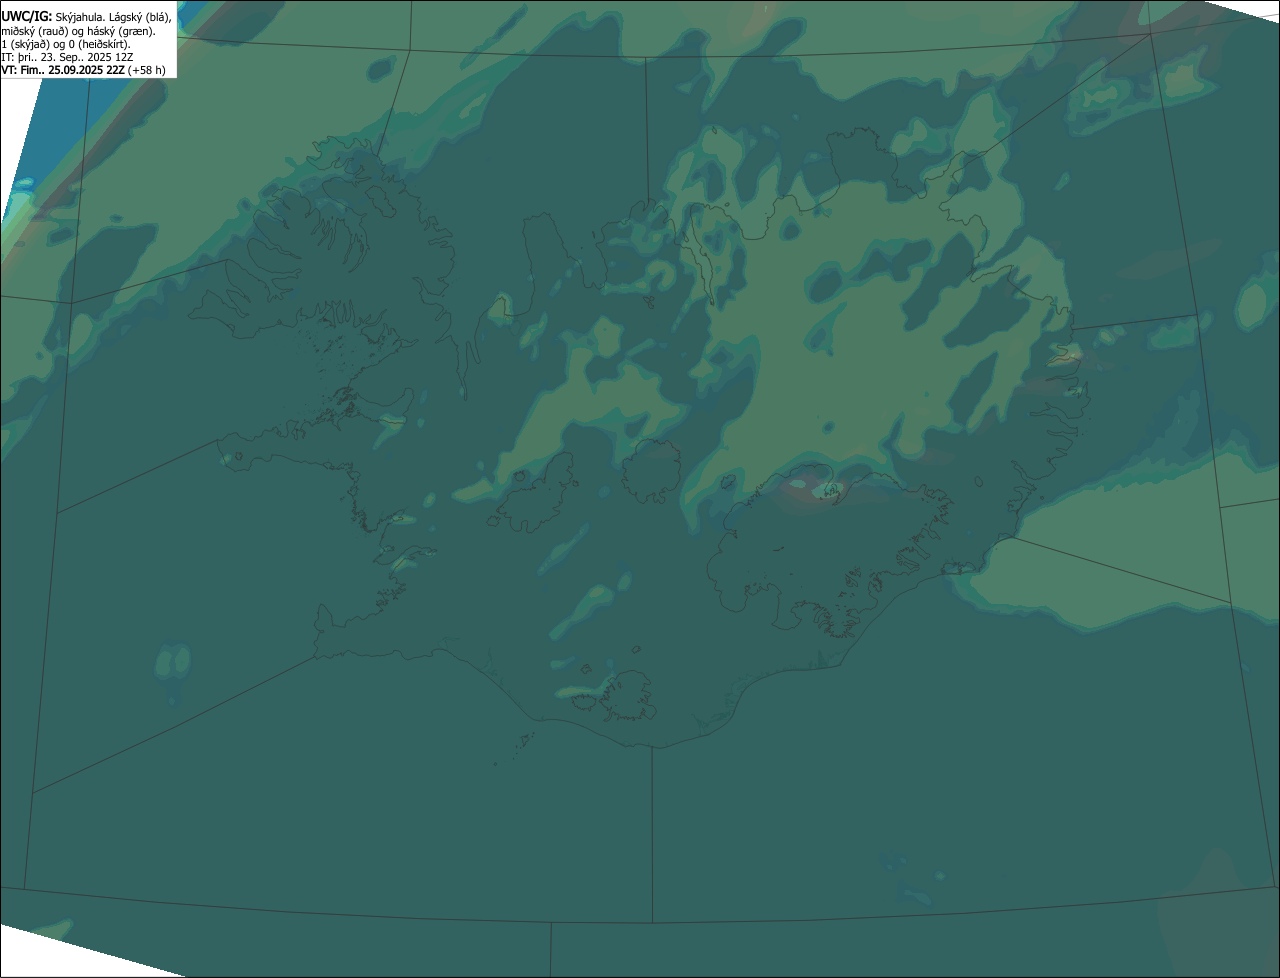This screenshot has width=1280, height=978.
Task: Click the bold "UWC/IG:" title label
Action: click(27, 17)
